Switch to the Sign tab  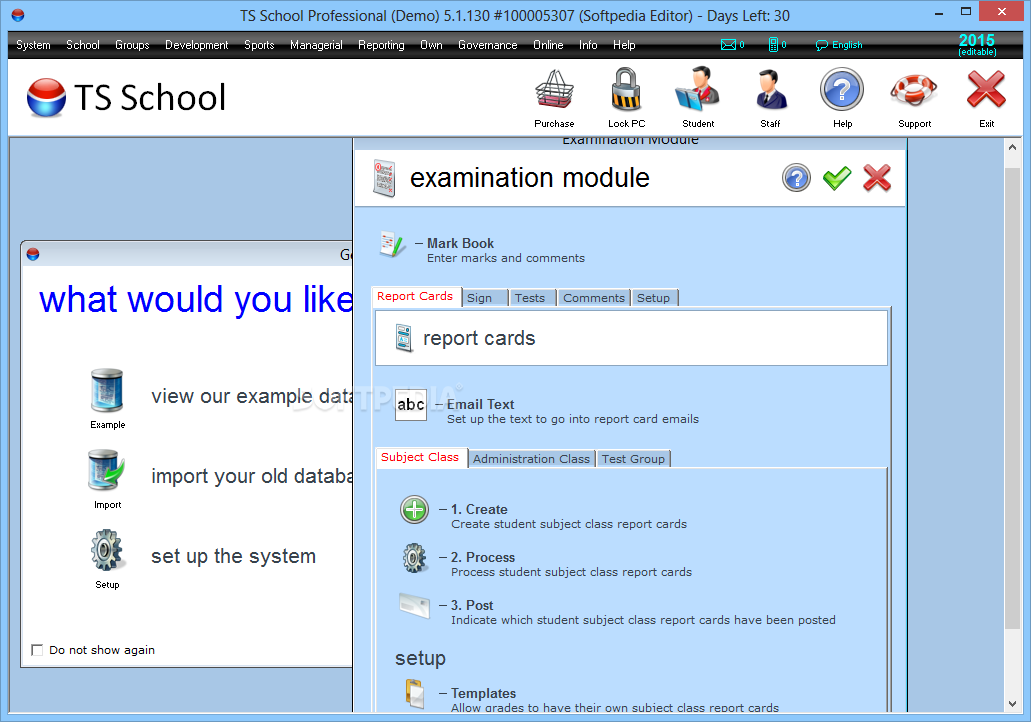click(485, 298)
